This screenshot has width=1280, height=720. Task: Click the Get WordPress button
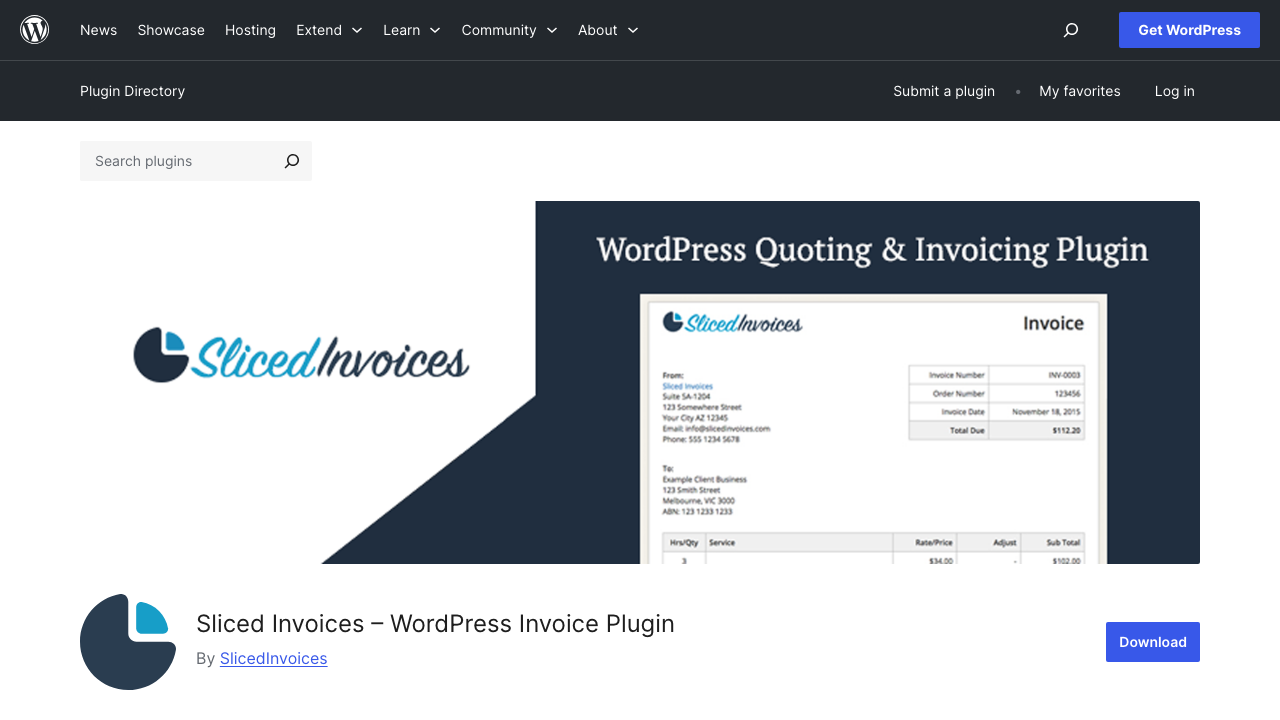point(1189,30)
